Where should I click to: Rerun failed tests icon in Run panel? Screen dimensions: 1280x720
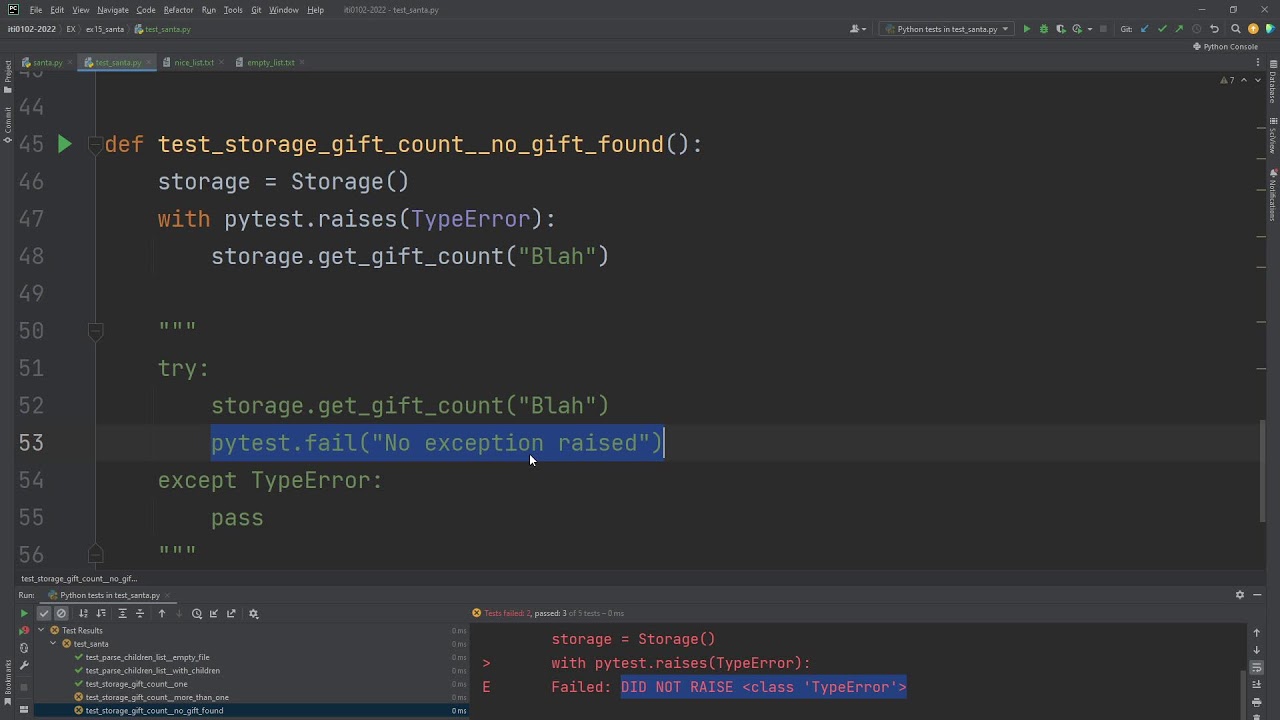coord(24,631)
